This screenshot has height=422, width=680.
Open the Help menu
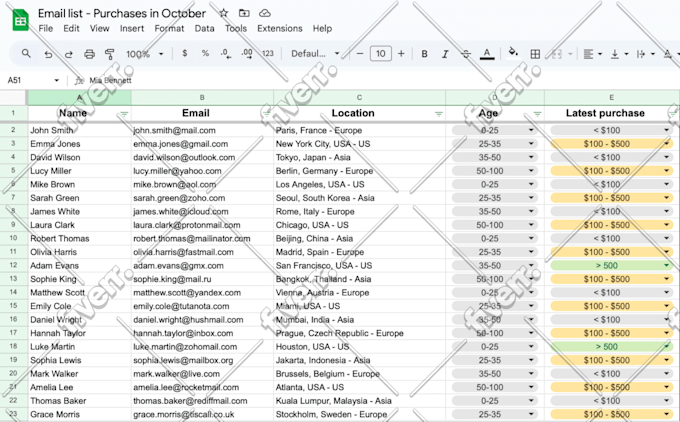(x=322, y=29)
